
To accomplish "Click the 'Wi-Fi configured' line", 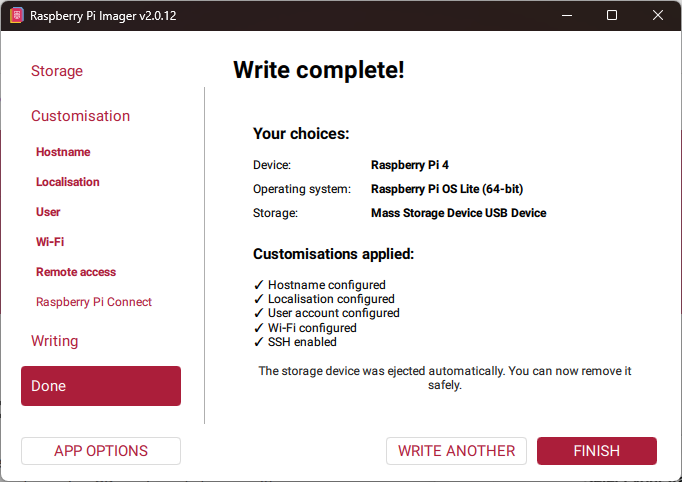I will point(305,328).
